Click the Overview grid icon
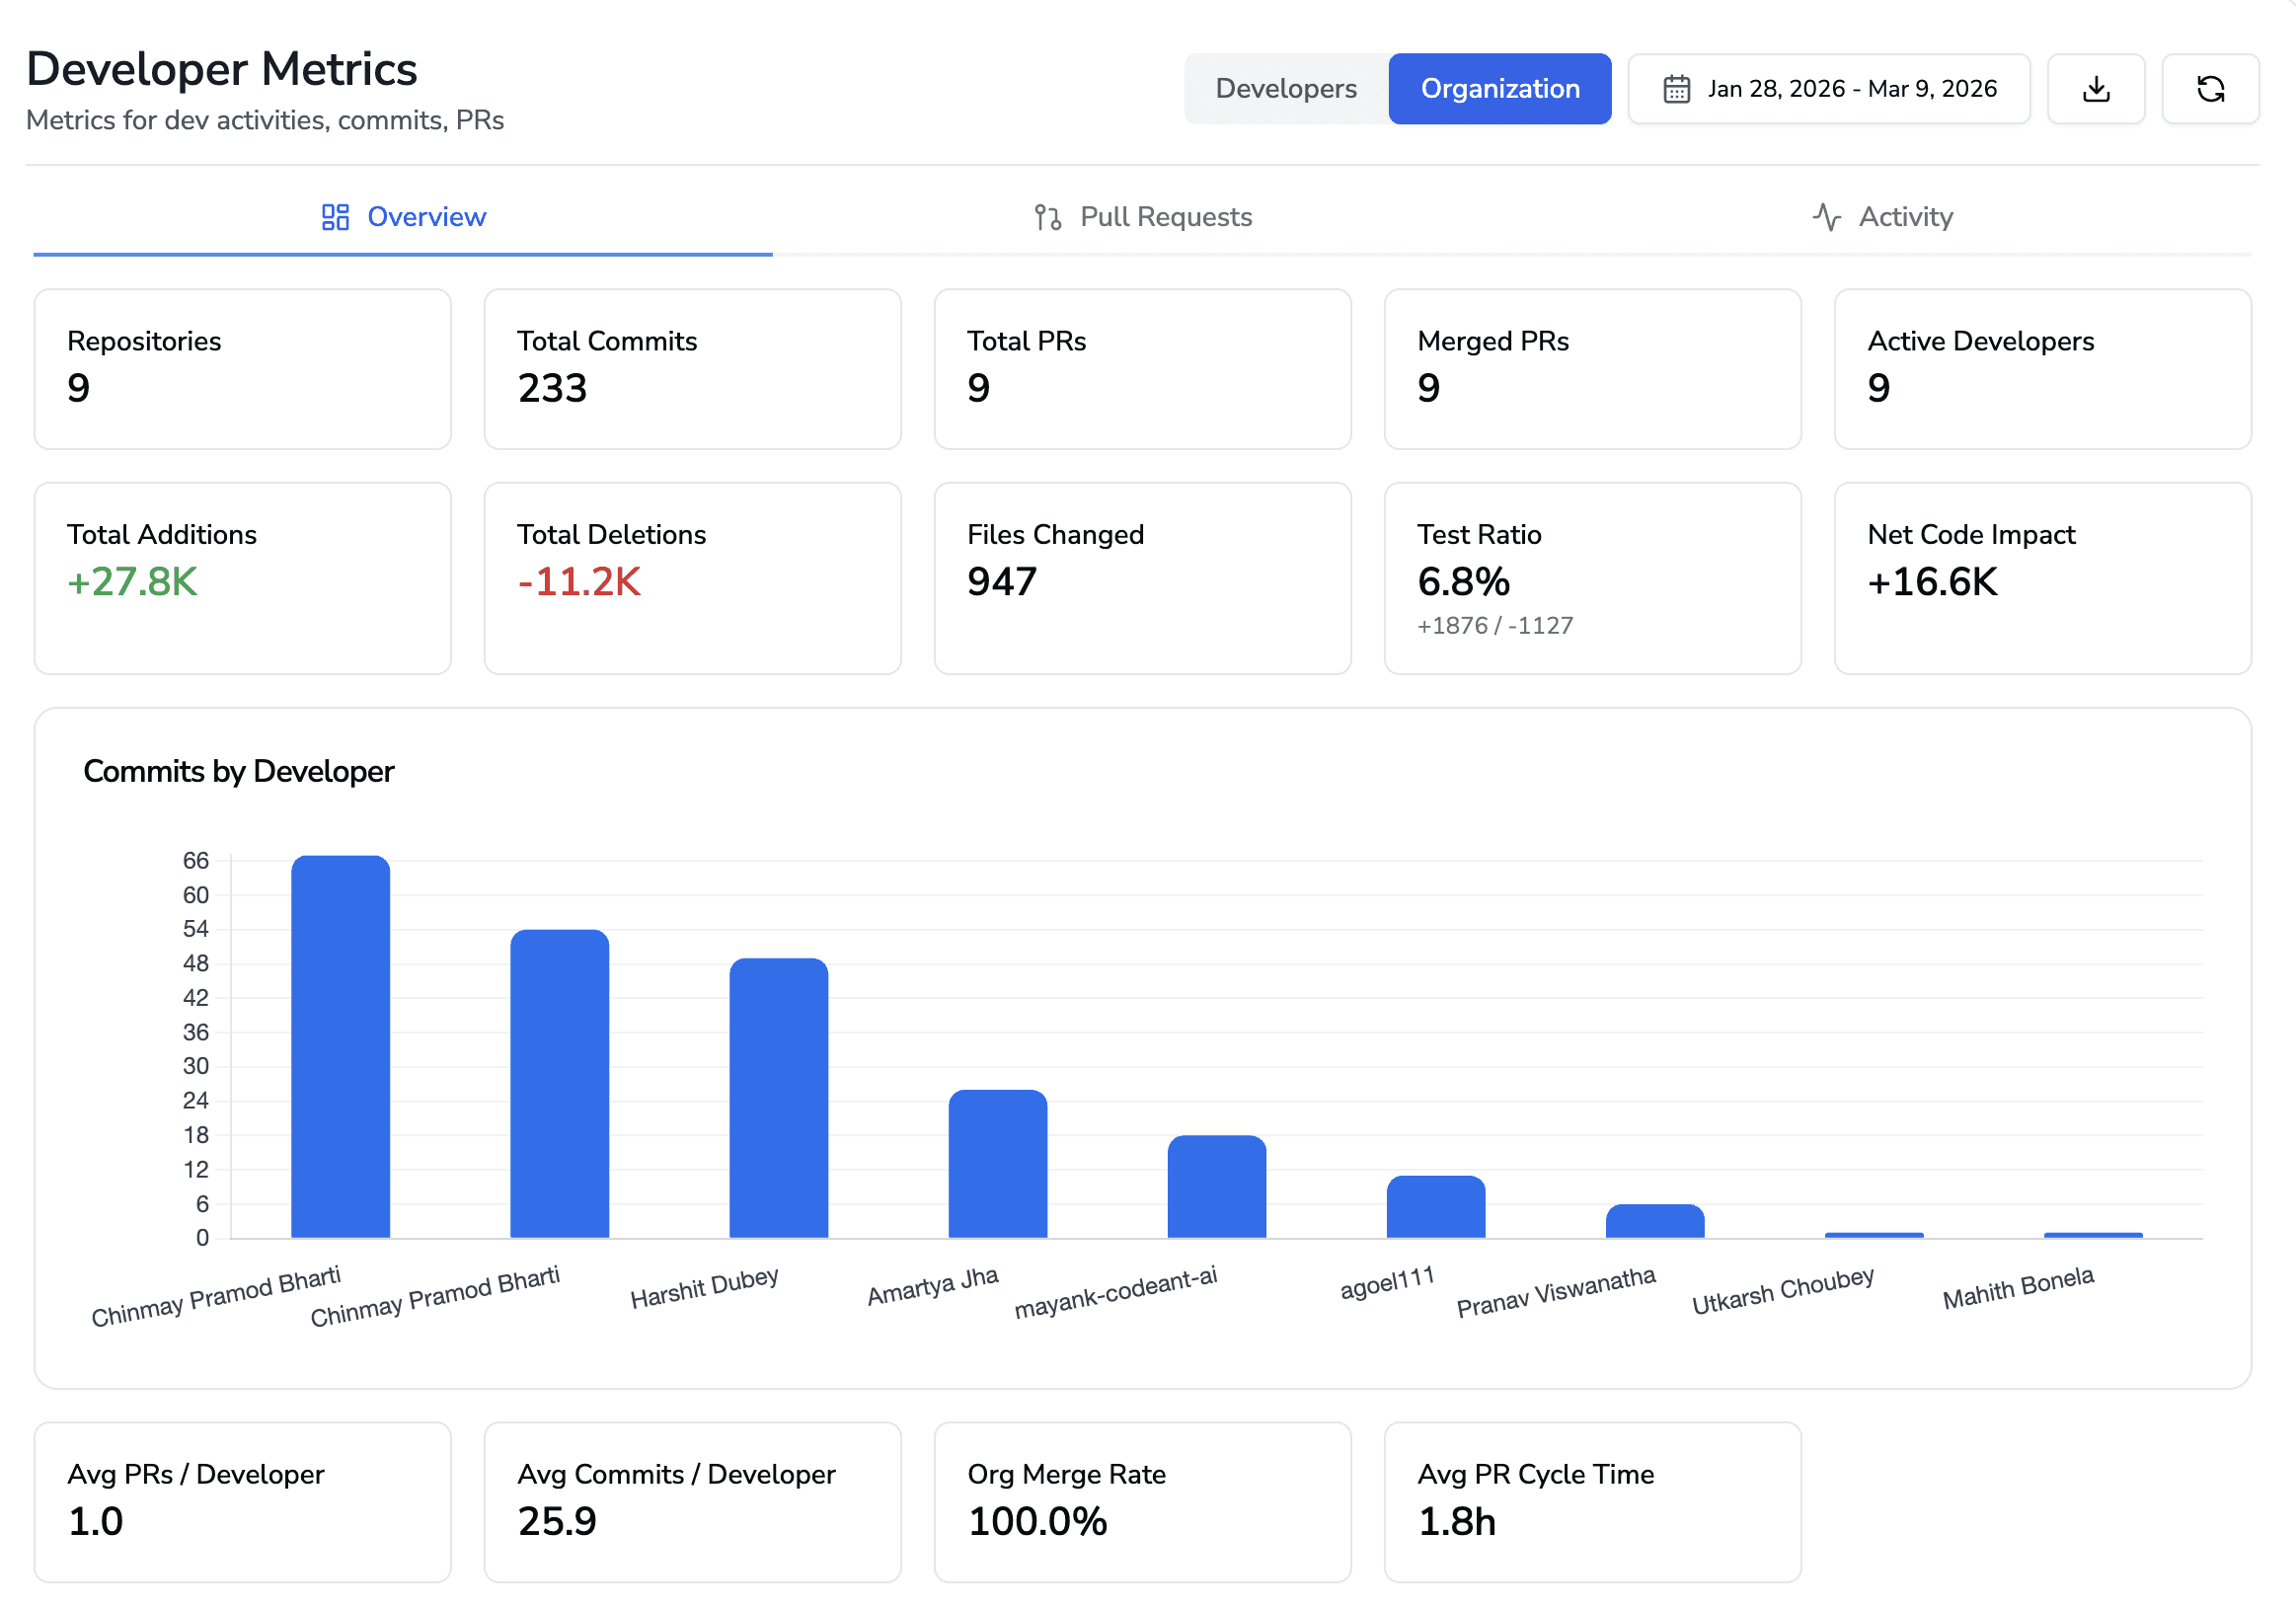Screen dimensions: 2296x1609 pyautogui.click(x=335, y=217)
